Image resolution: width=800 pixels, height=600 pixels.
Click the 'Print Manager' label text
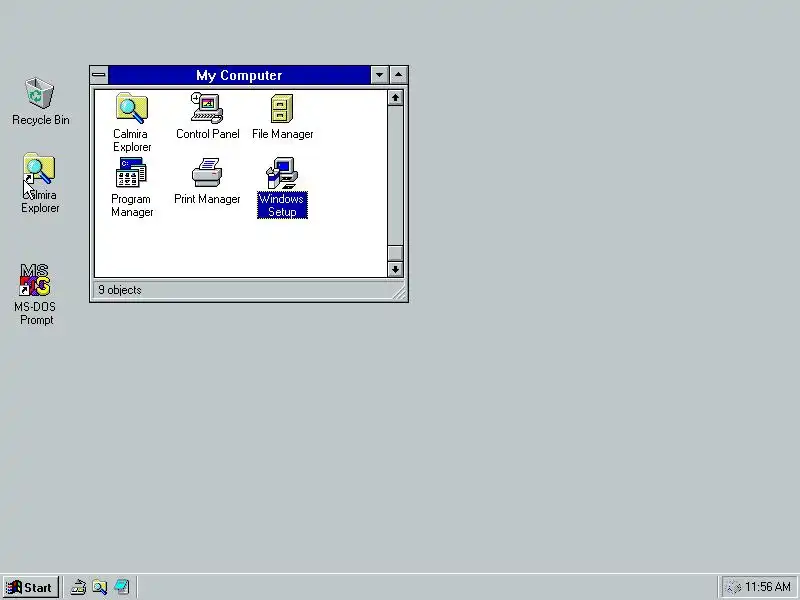point(207,199)
